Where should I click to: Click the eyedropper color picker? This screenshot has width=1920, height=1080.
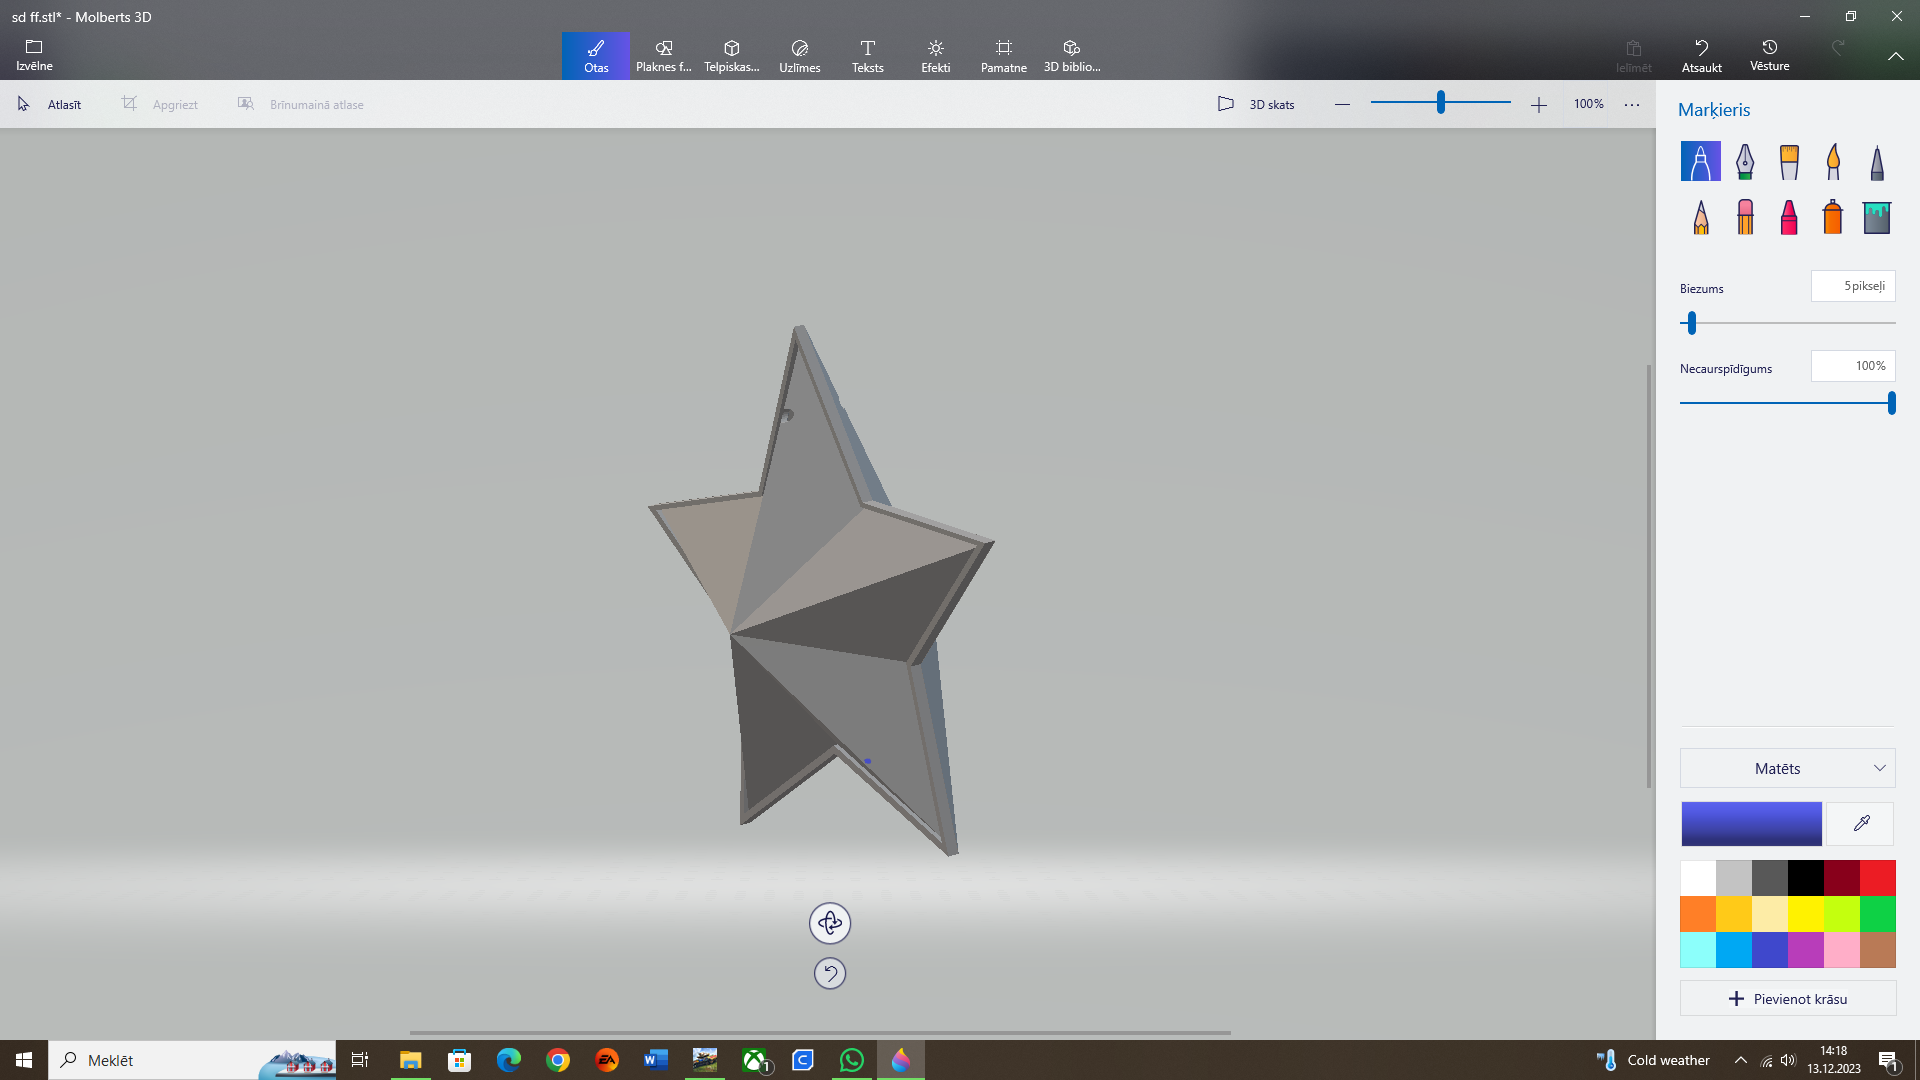click(x=1861, y=824)
